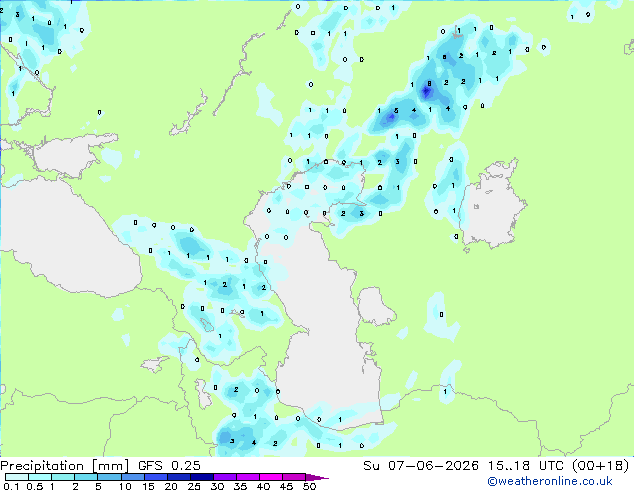
Task: Click the 15–20 mm blue legend swatch
Action: [x=155, y=477]
